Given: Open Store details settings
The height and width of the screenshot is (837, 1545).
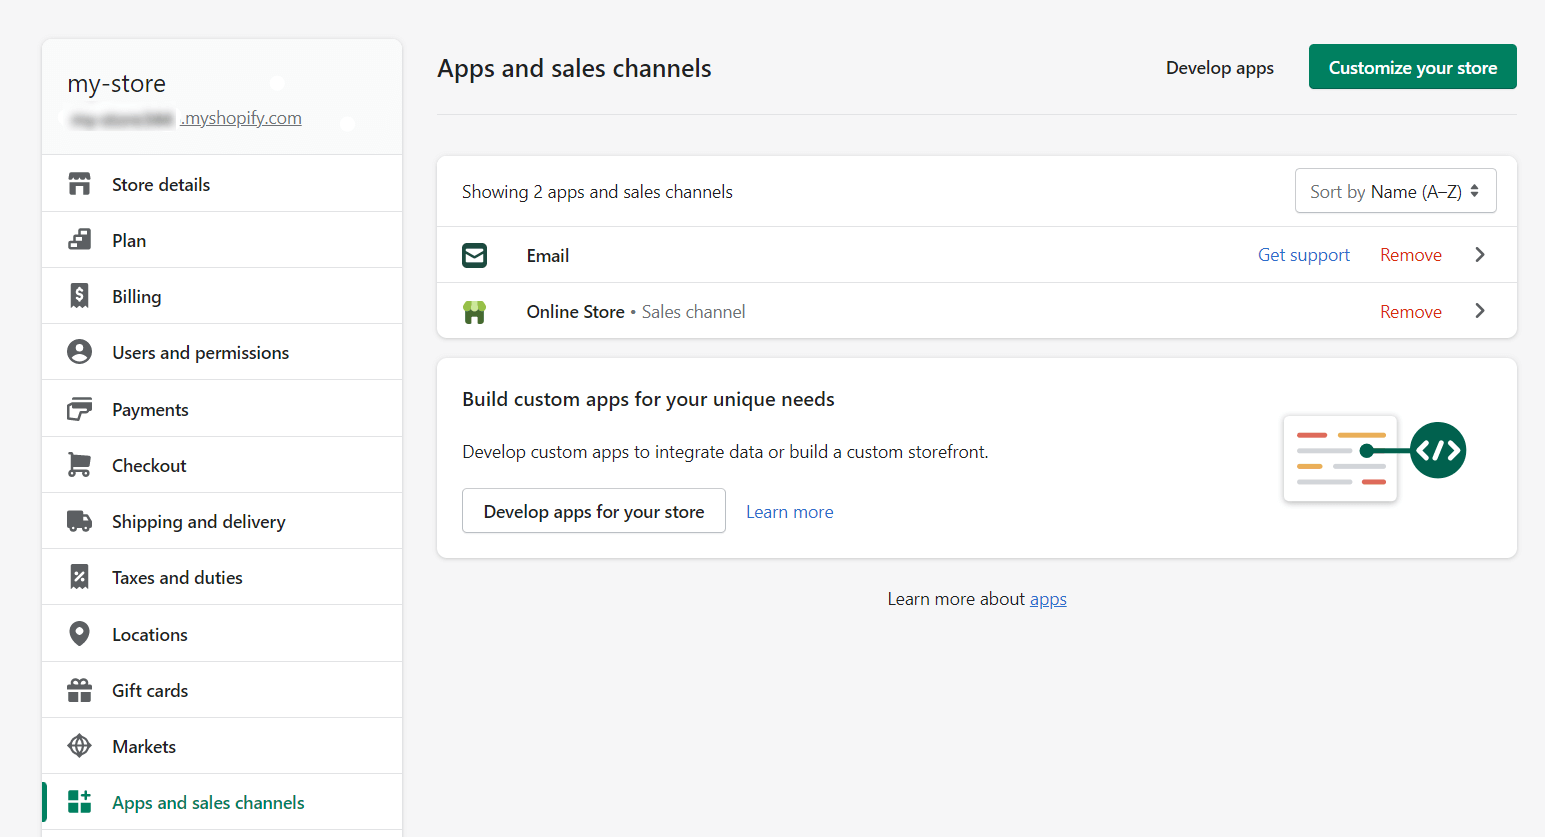Looking at the screenshot, I should 222,184.
